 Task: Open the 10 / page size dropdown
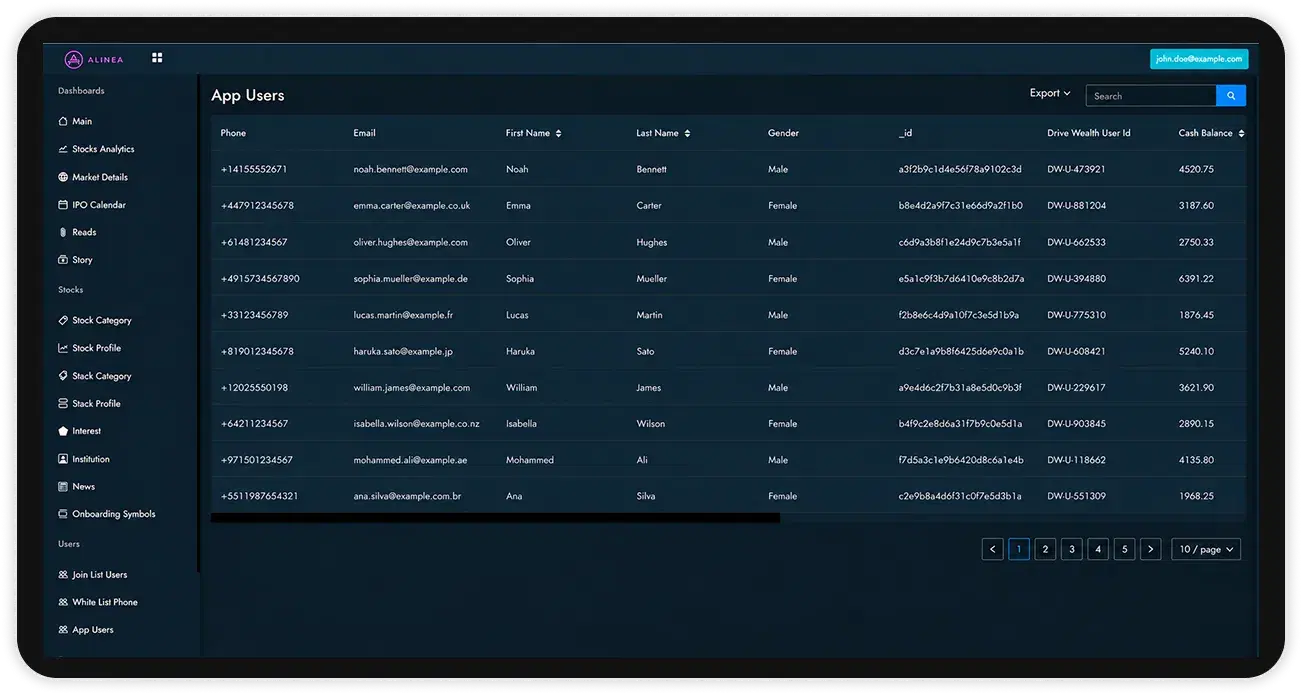(1206, 549)
